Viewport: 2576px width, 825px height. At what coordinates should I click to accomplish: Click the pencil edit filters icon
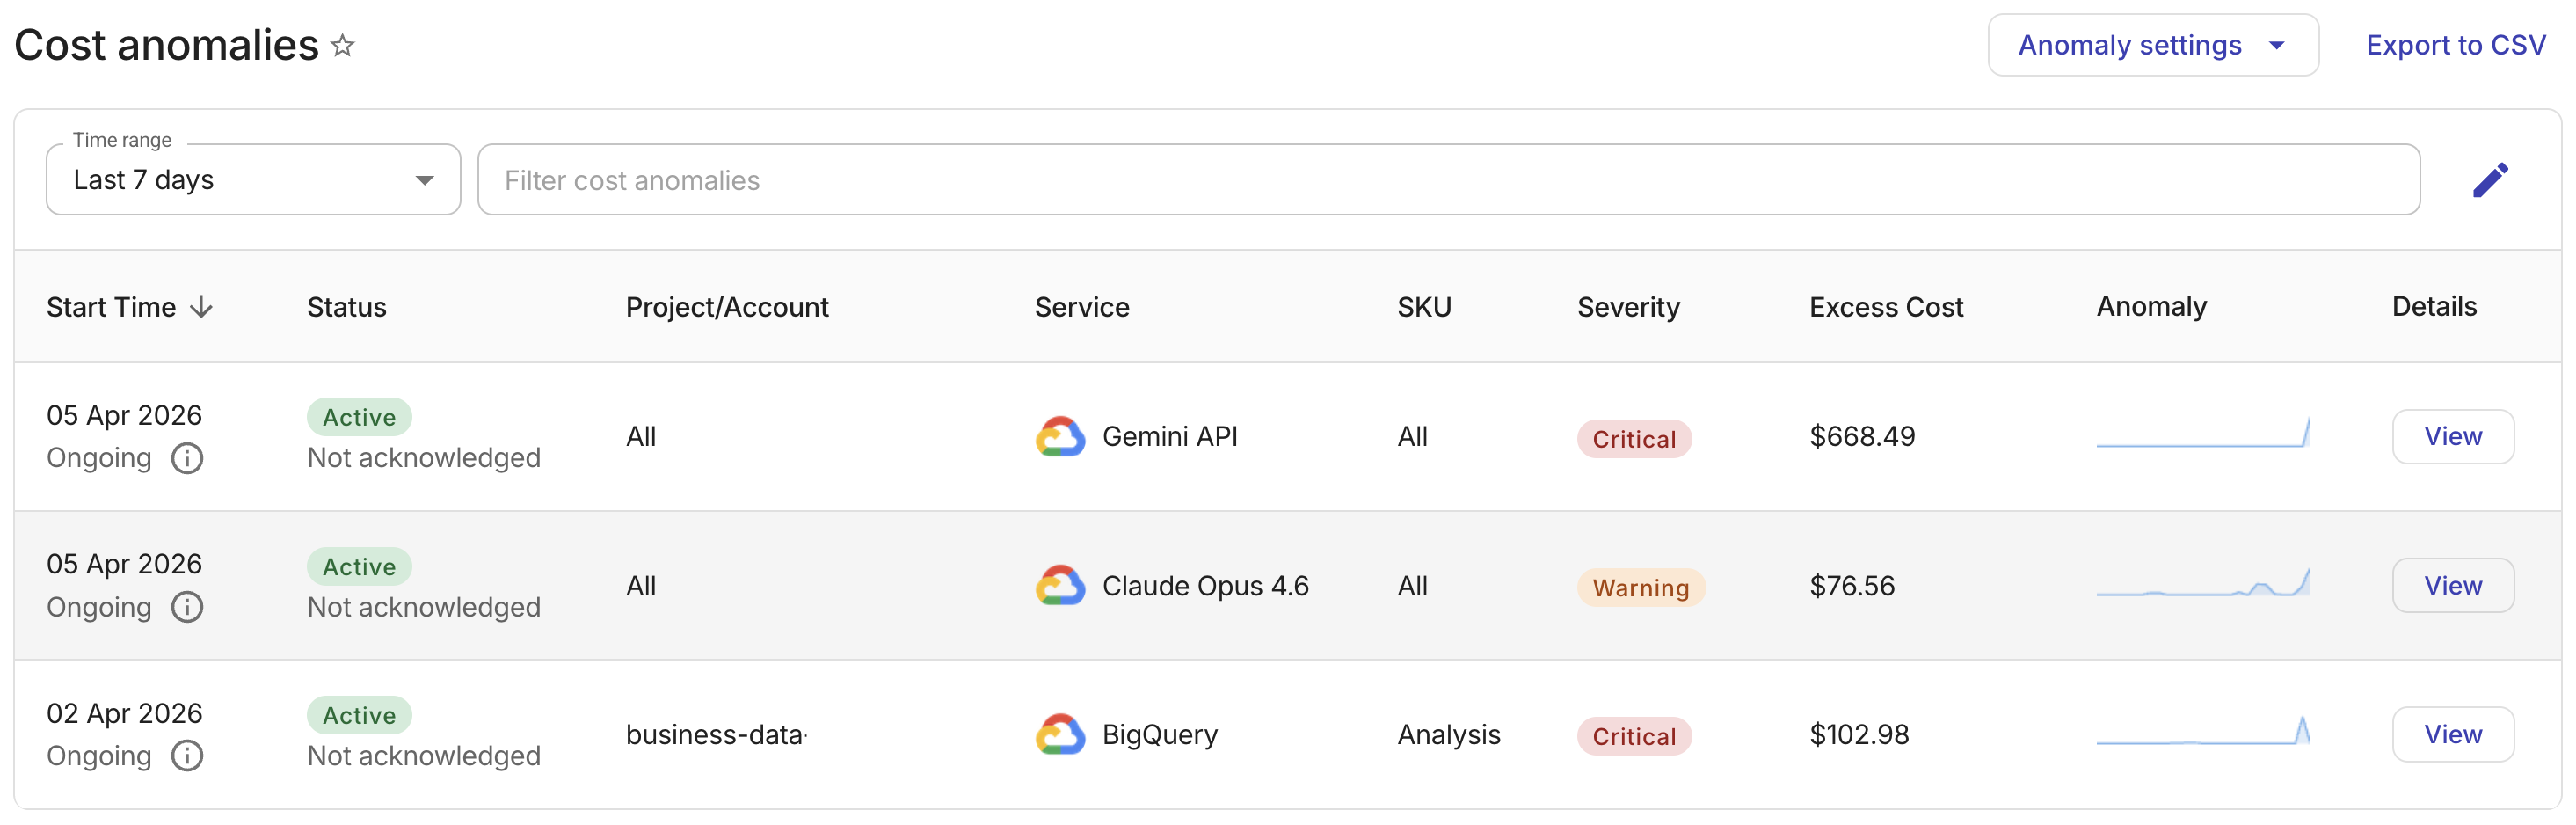[x=2490, y=180]
